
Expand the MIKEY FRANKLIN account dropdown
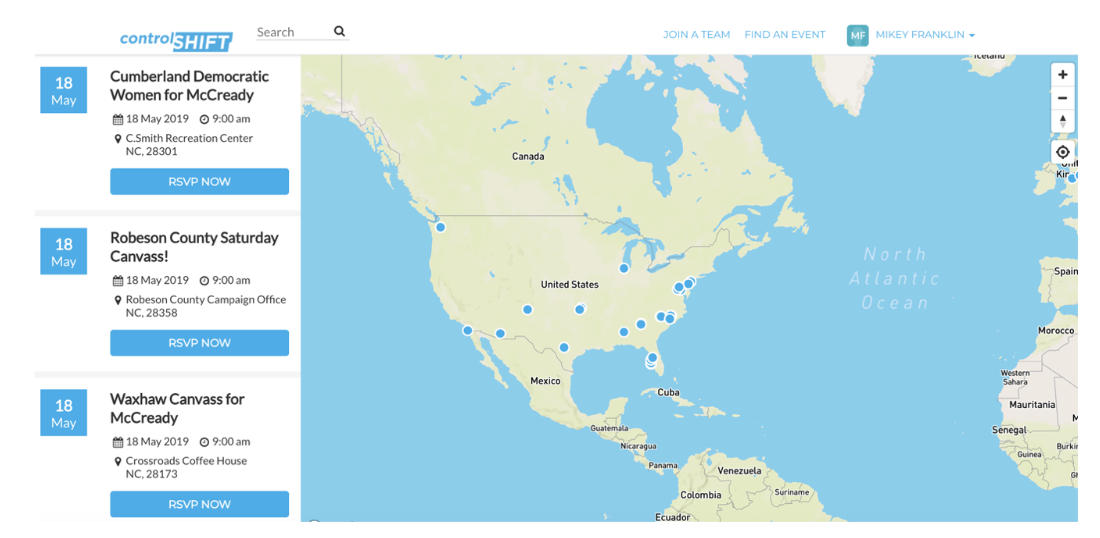pos(925,35)
